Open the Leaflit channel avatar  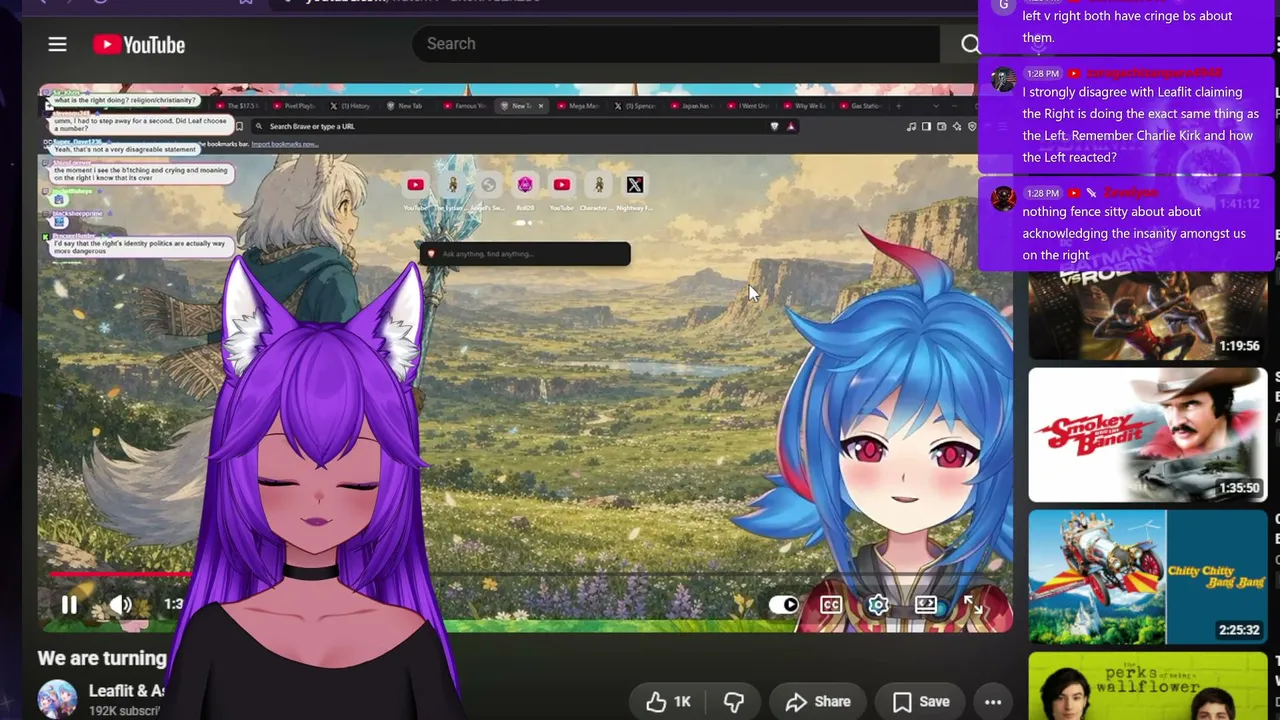point(57,699)
